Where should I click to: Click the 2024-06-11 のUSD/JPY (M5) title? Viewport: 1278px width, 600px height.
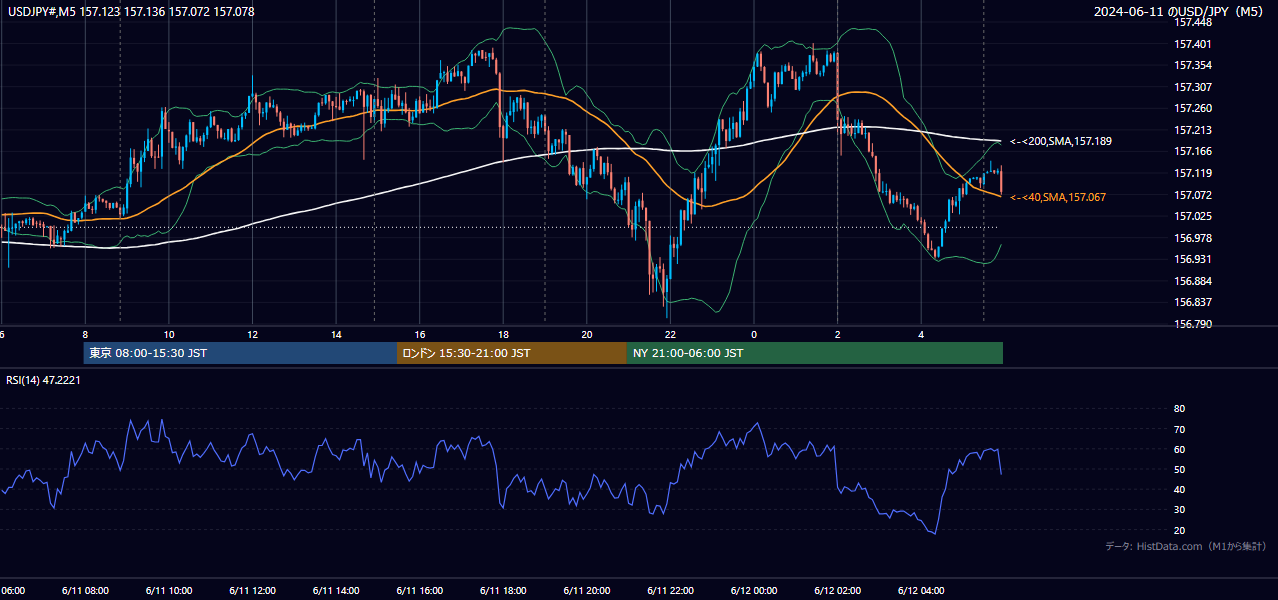[x=1179, y=11]
